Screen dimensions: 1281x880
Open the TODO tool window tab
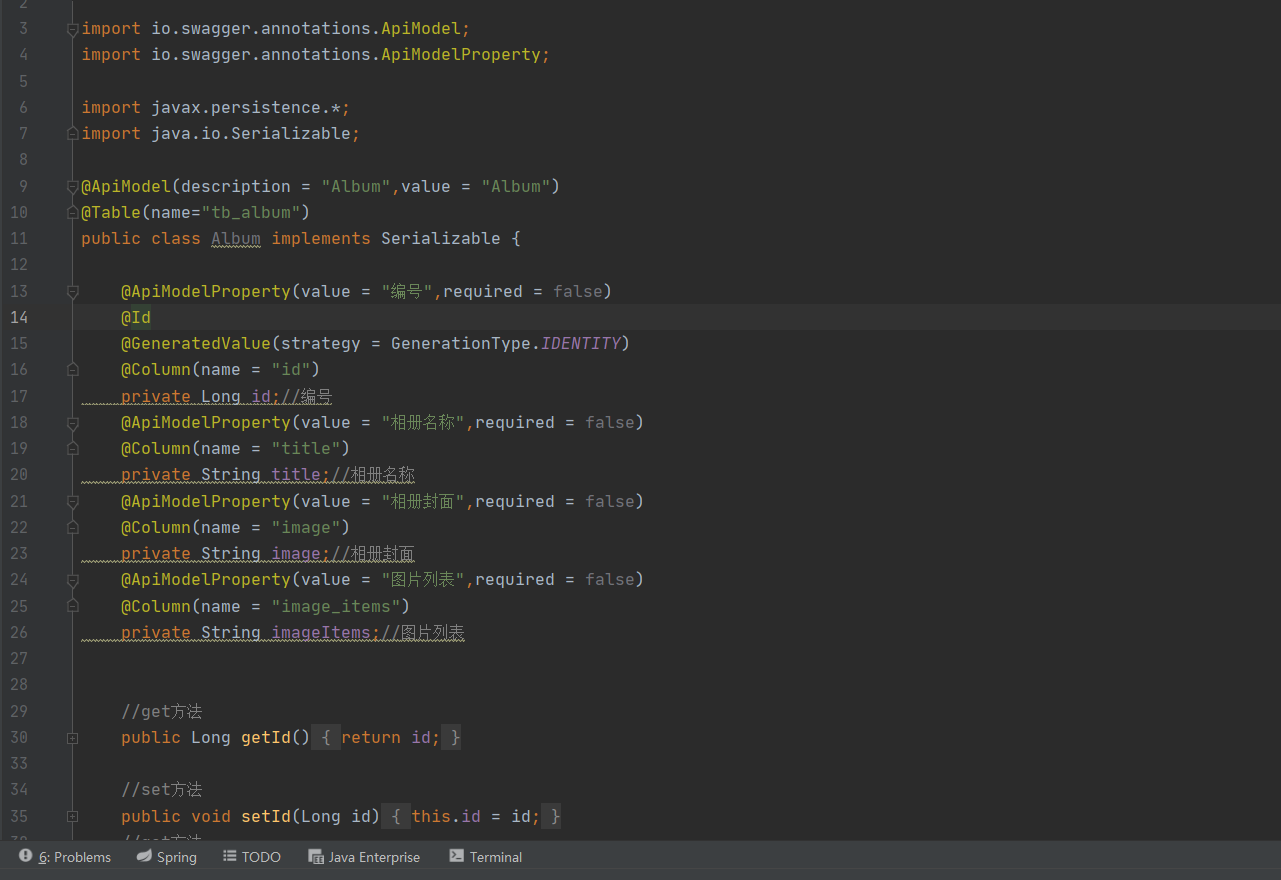[252, 857]
